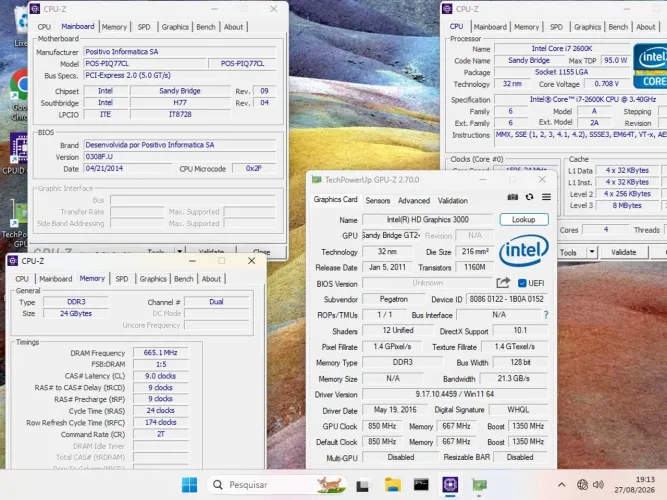Open the TechPowerUp GPU-Z desktop shortcut

pyautogui.click(x=16, y=223)
